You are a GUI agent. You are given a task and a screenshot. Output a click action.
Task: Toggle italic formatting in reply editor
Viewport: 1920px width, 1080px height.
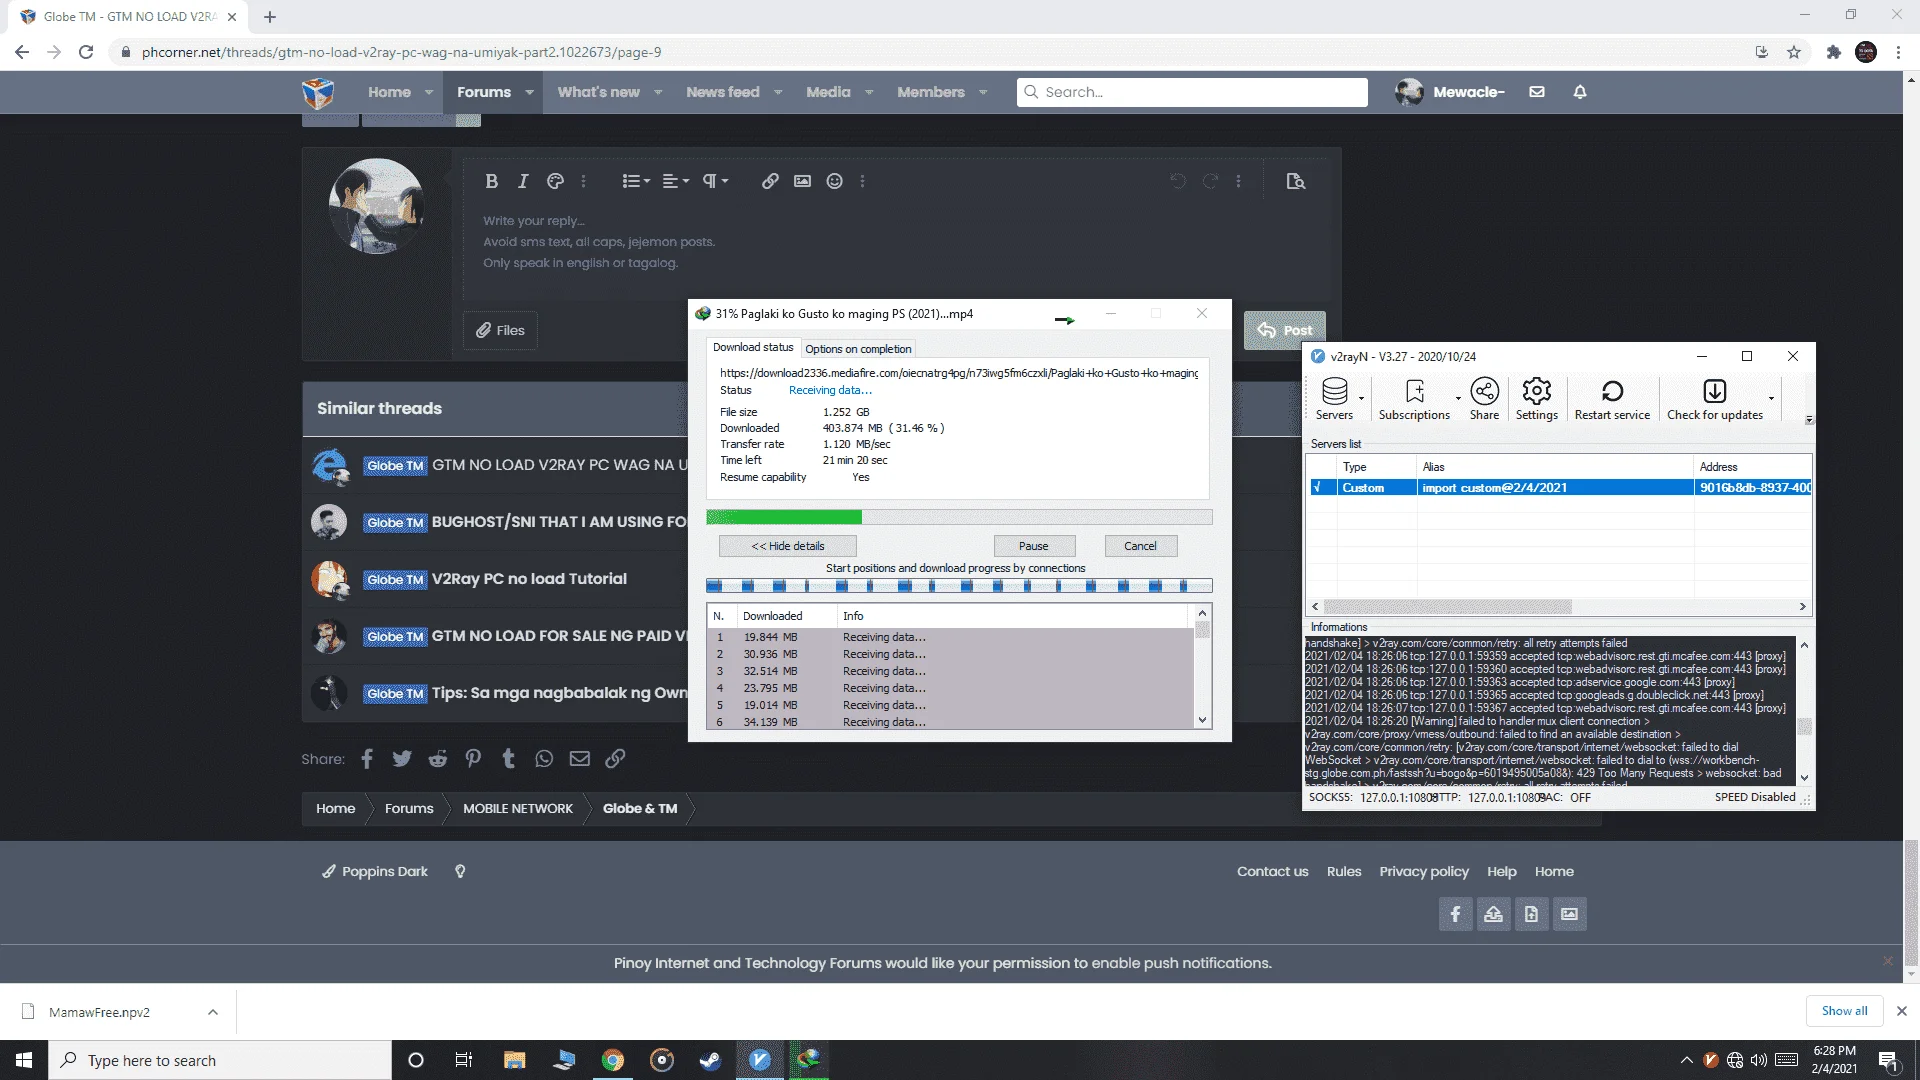tap(523, 181)
